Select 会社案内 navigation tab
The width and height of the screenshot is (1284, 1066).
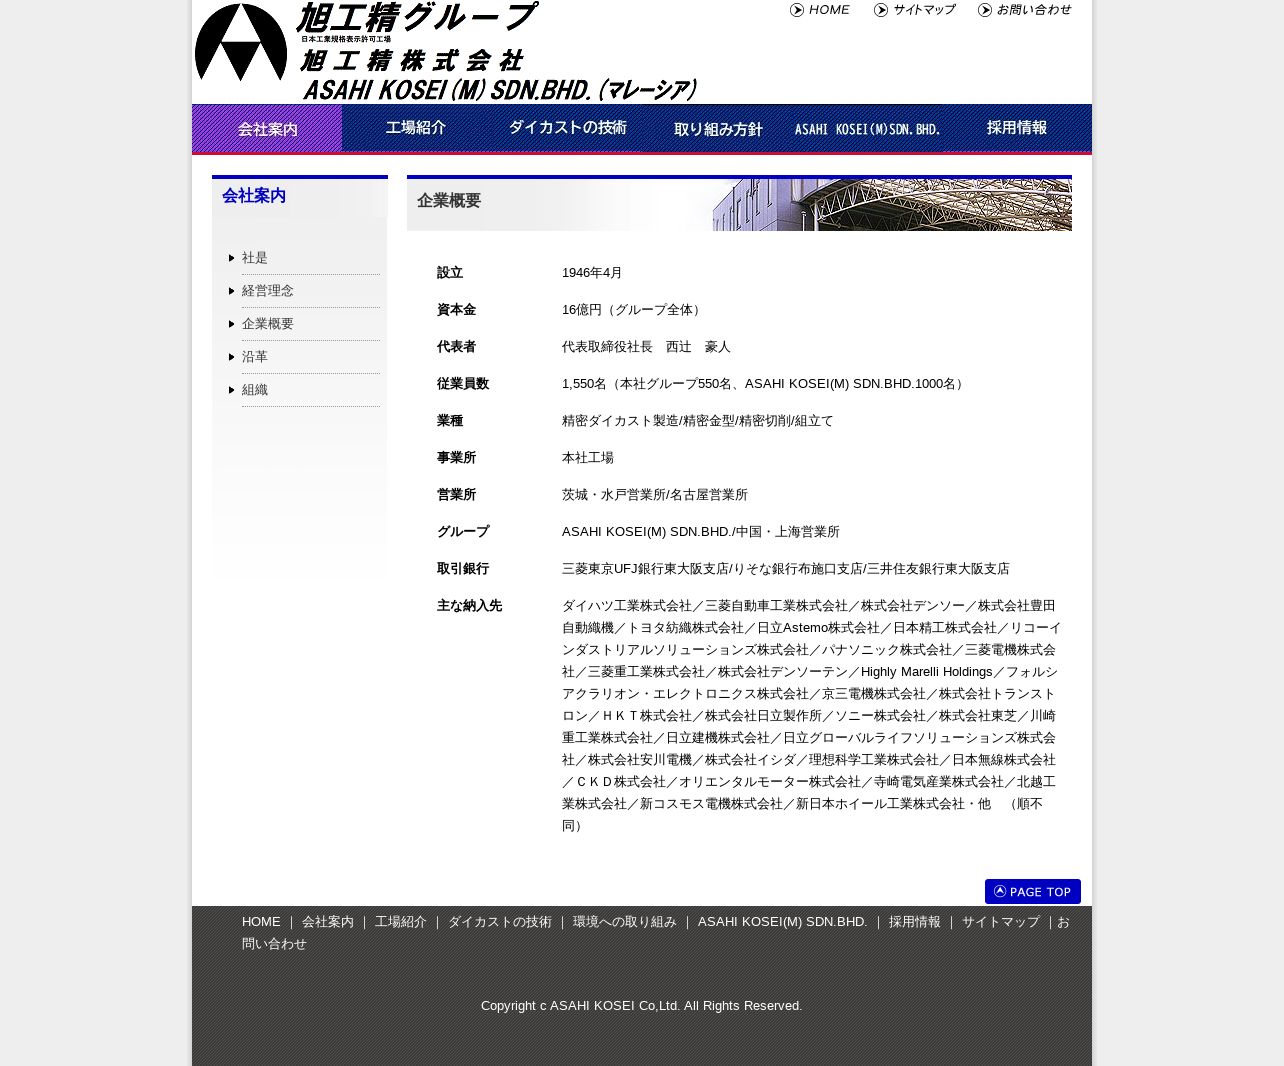point(267,128)
